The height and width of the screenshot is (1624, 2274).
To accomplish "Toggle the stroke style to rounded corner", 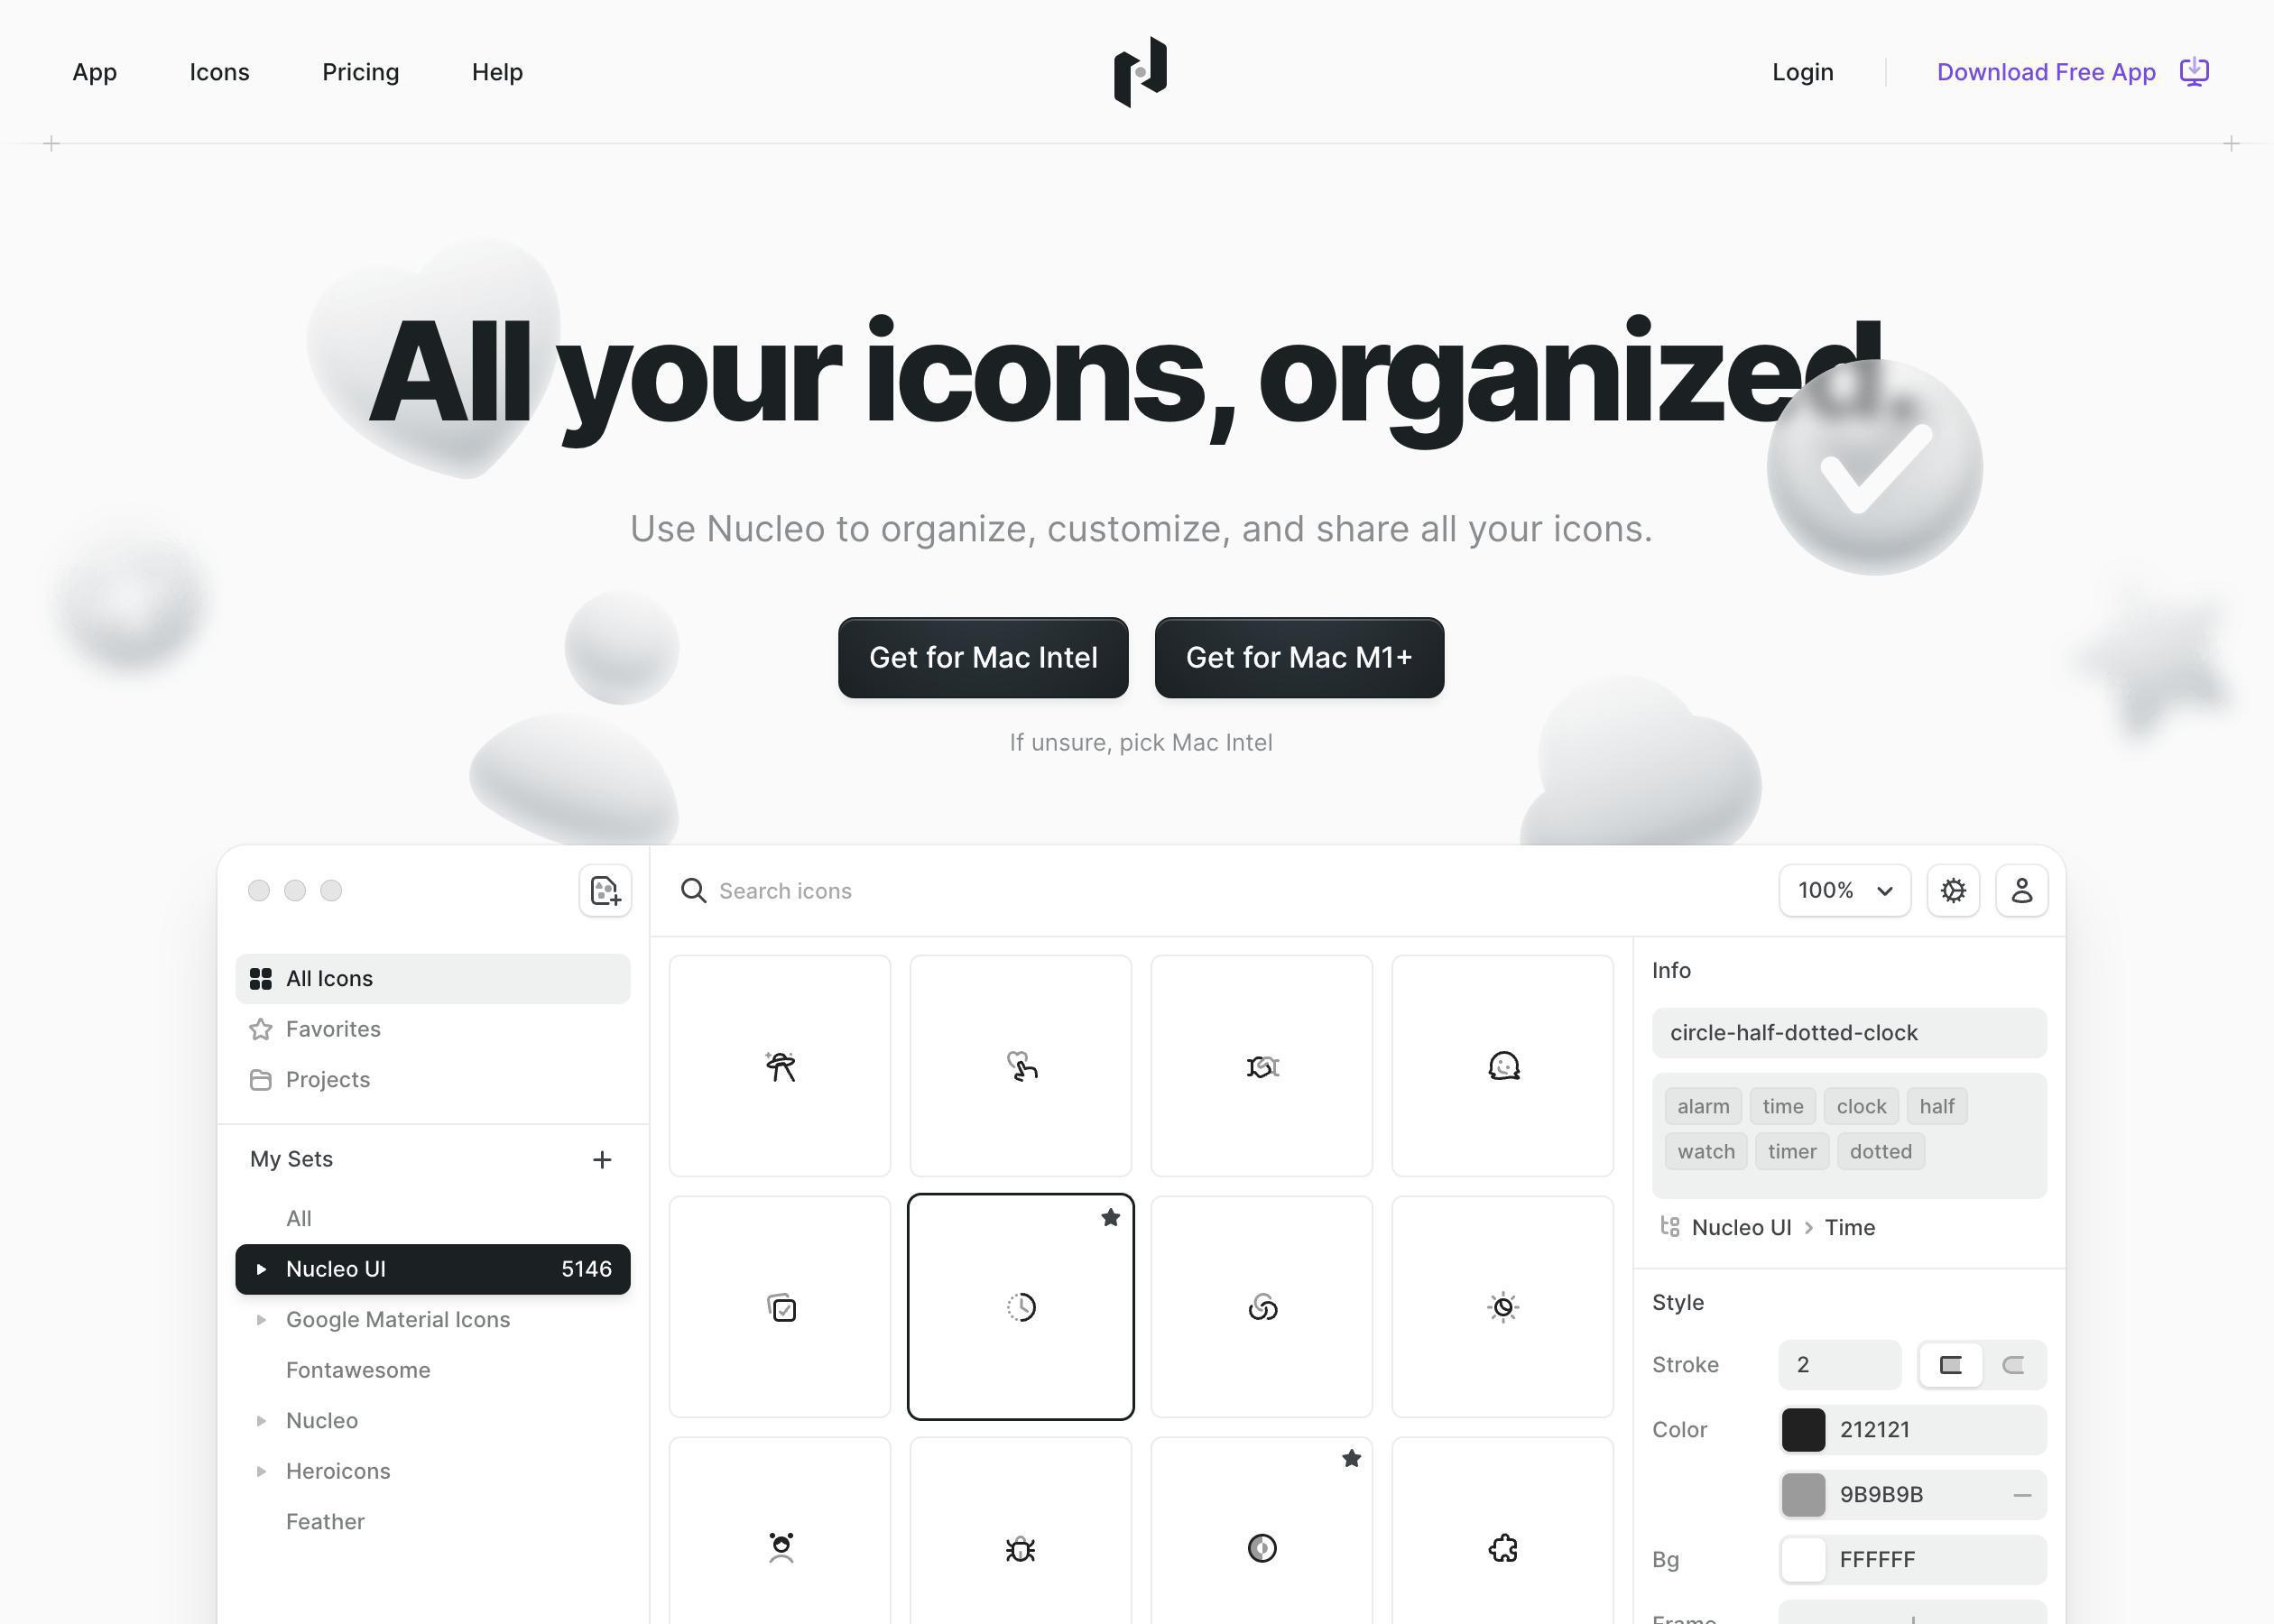I will pos(2014,1364).
